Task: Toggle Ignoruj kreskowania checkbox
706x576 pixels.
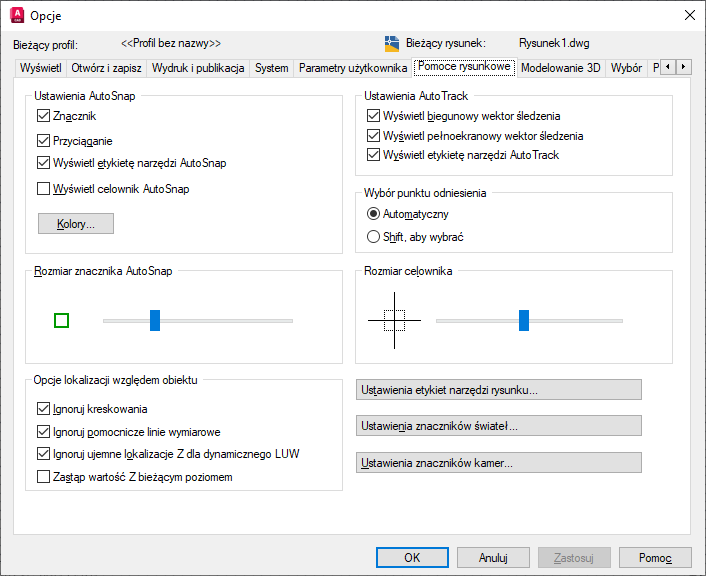Action: point(43,409)
